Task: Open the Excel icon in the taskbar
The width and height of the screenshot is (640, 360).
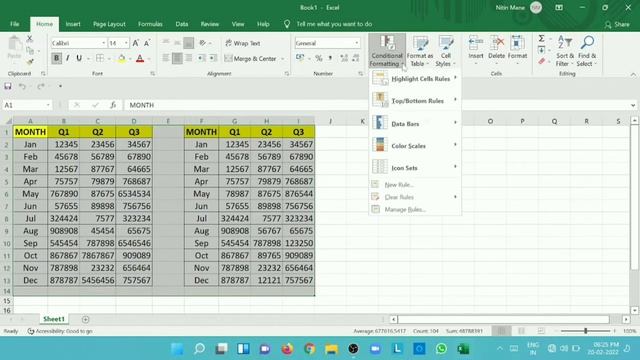Action: pyautogui.click(x=463, y=349)
